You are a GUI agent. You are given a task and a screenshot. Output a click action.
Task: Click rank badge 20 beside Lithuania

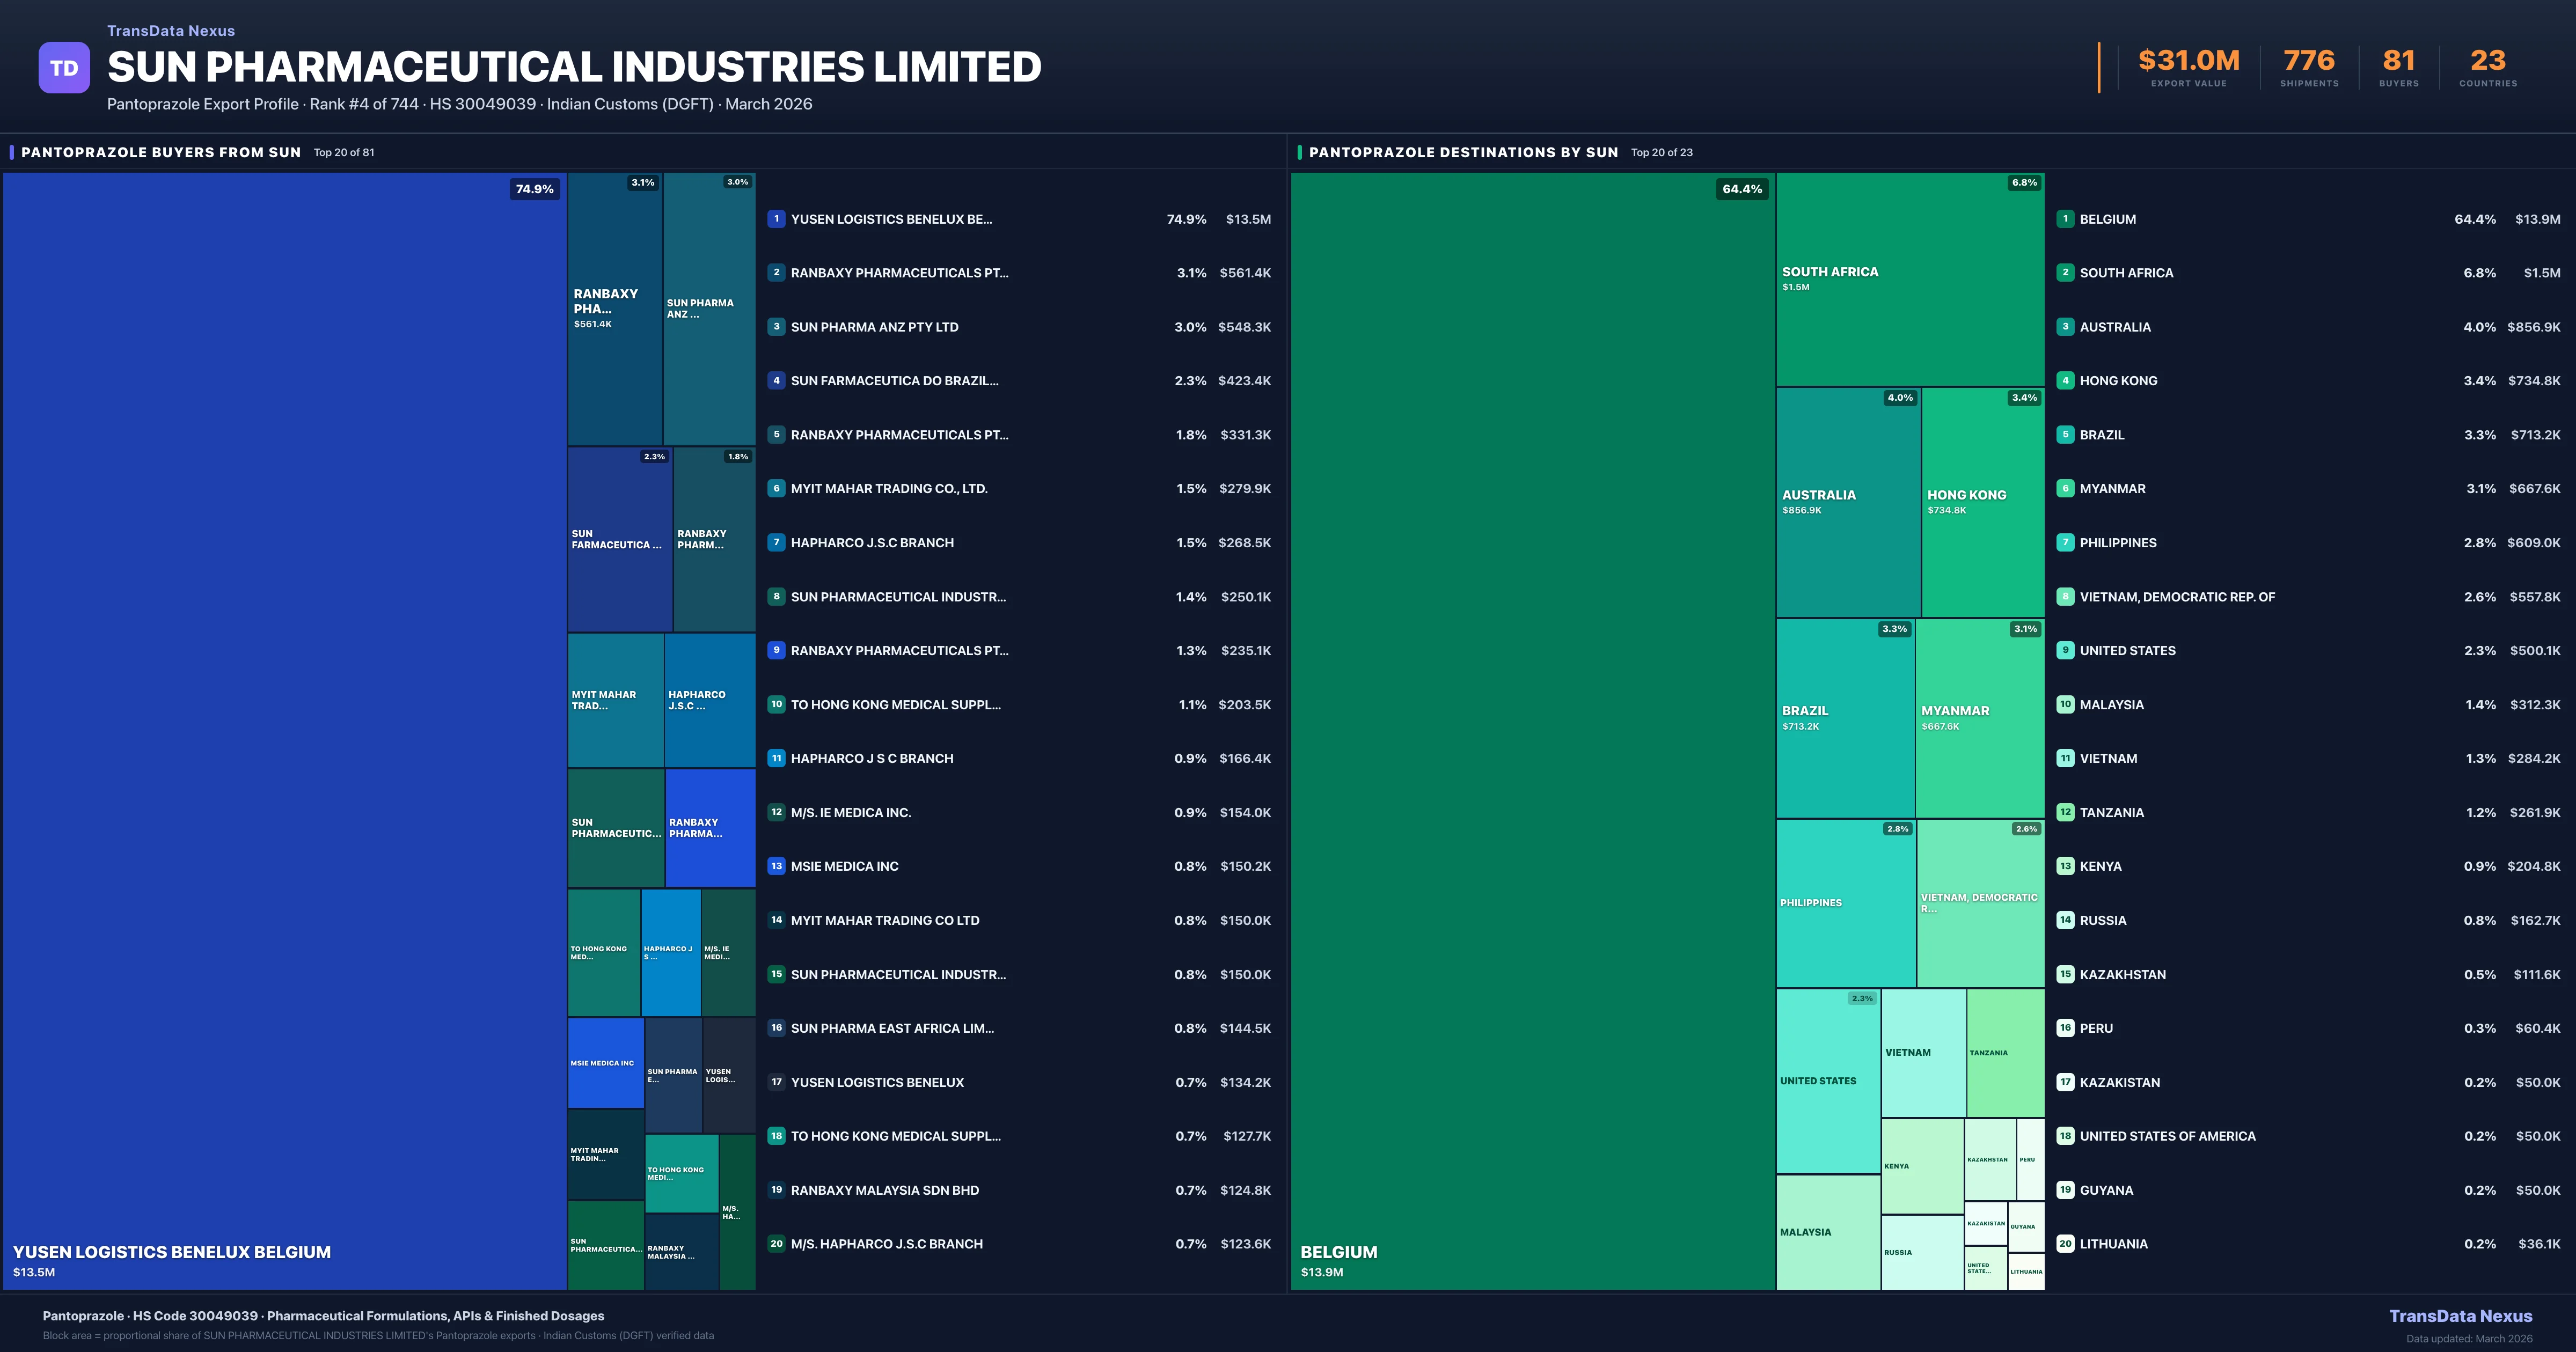[x=2065, y=1244]
